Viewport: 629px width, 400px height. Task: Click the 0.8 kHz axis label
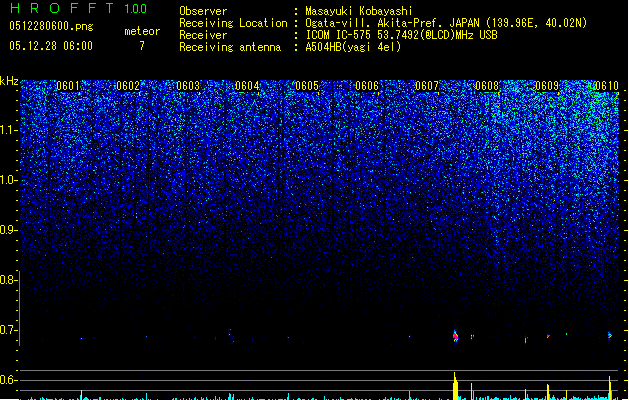tap(9, 280)
